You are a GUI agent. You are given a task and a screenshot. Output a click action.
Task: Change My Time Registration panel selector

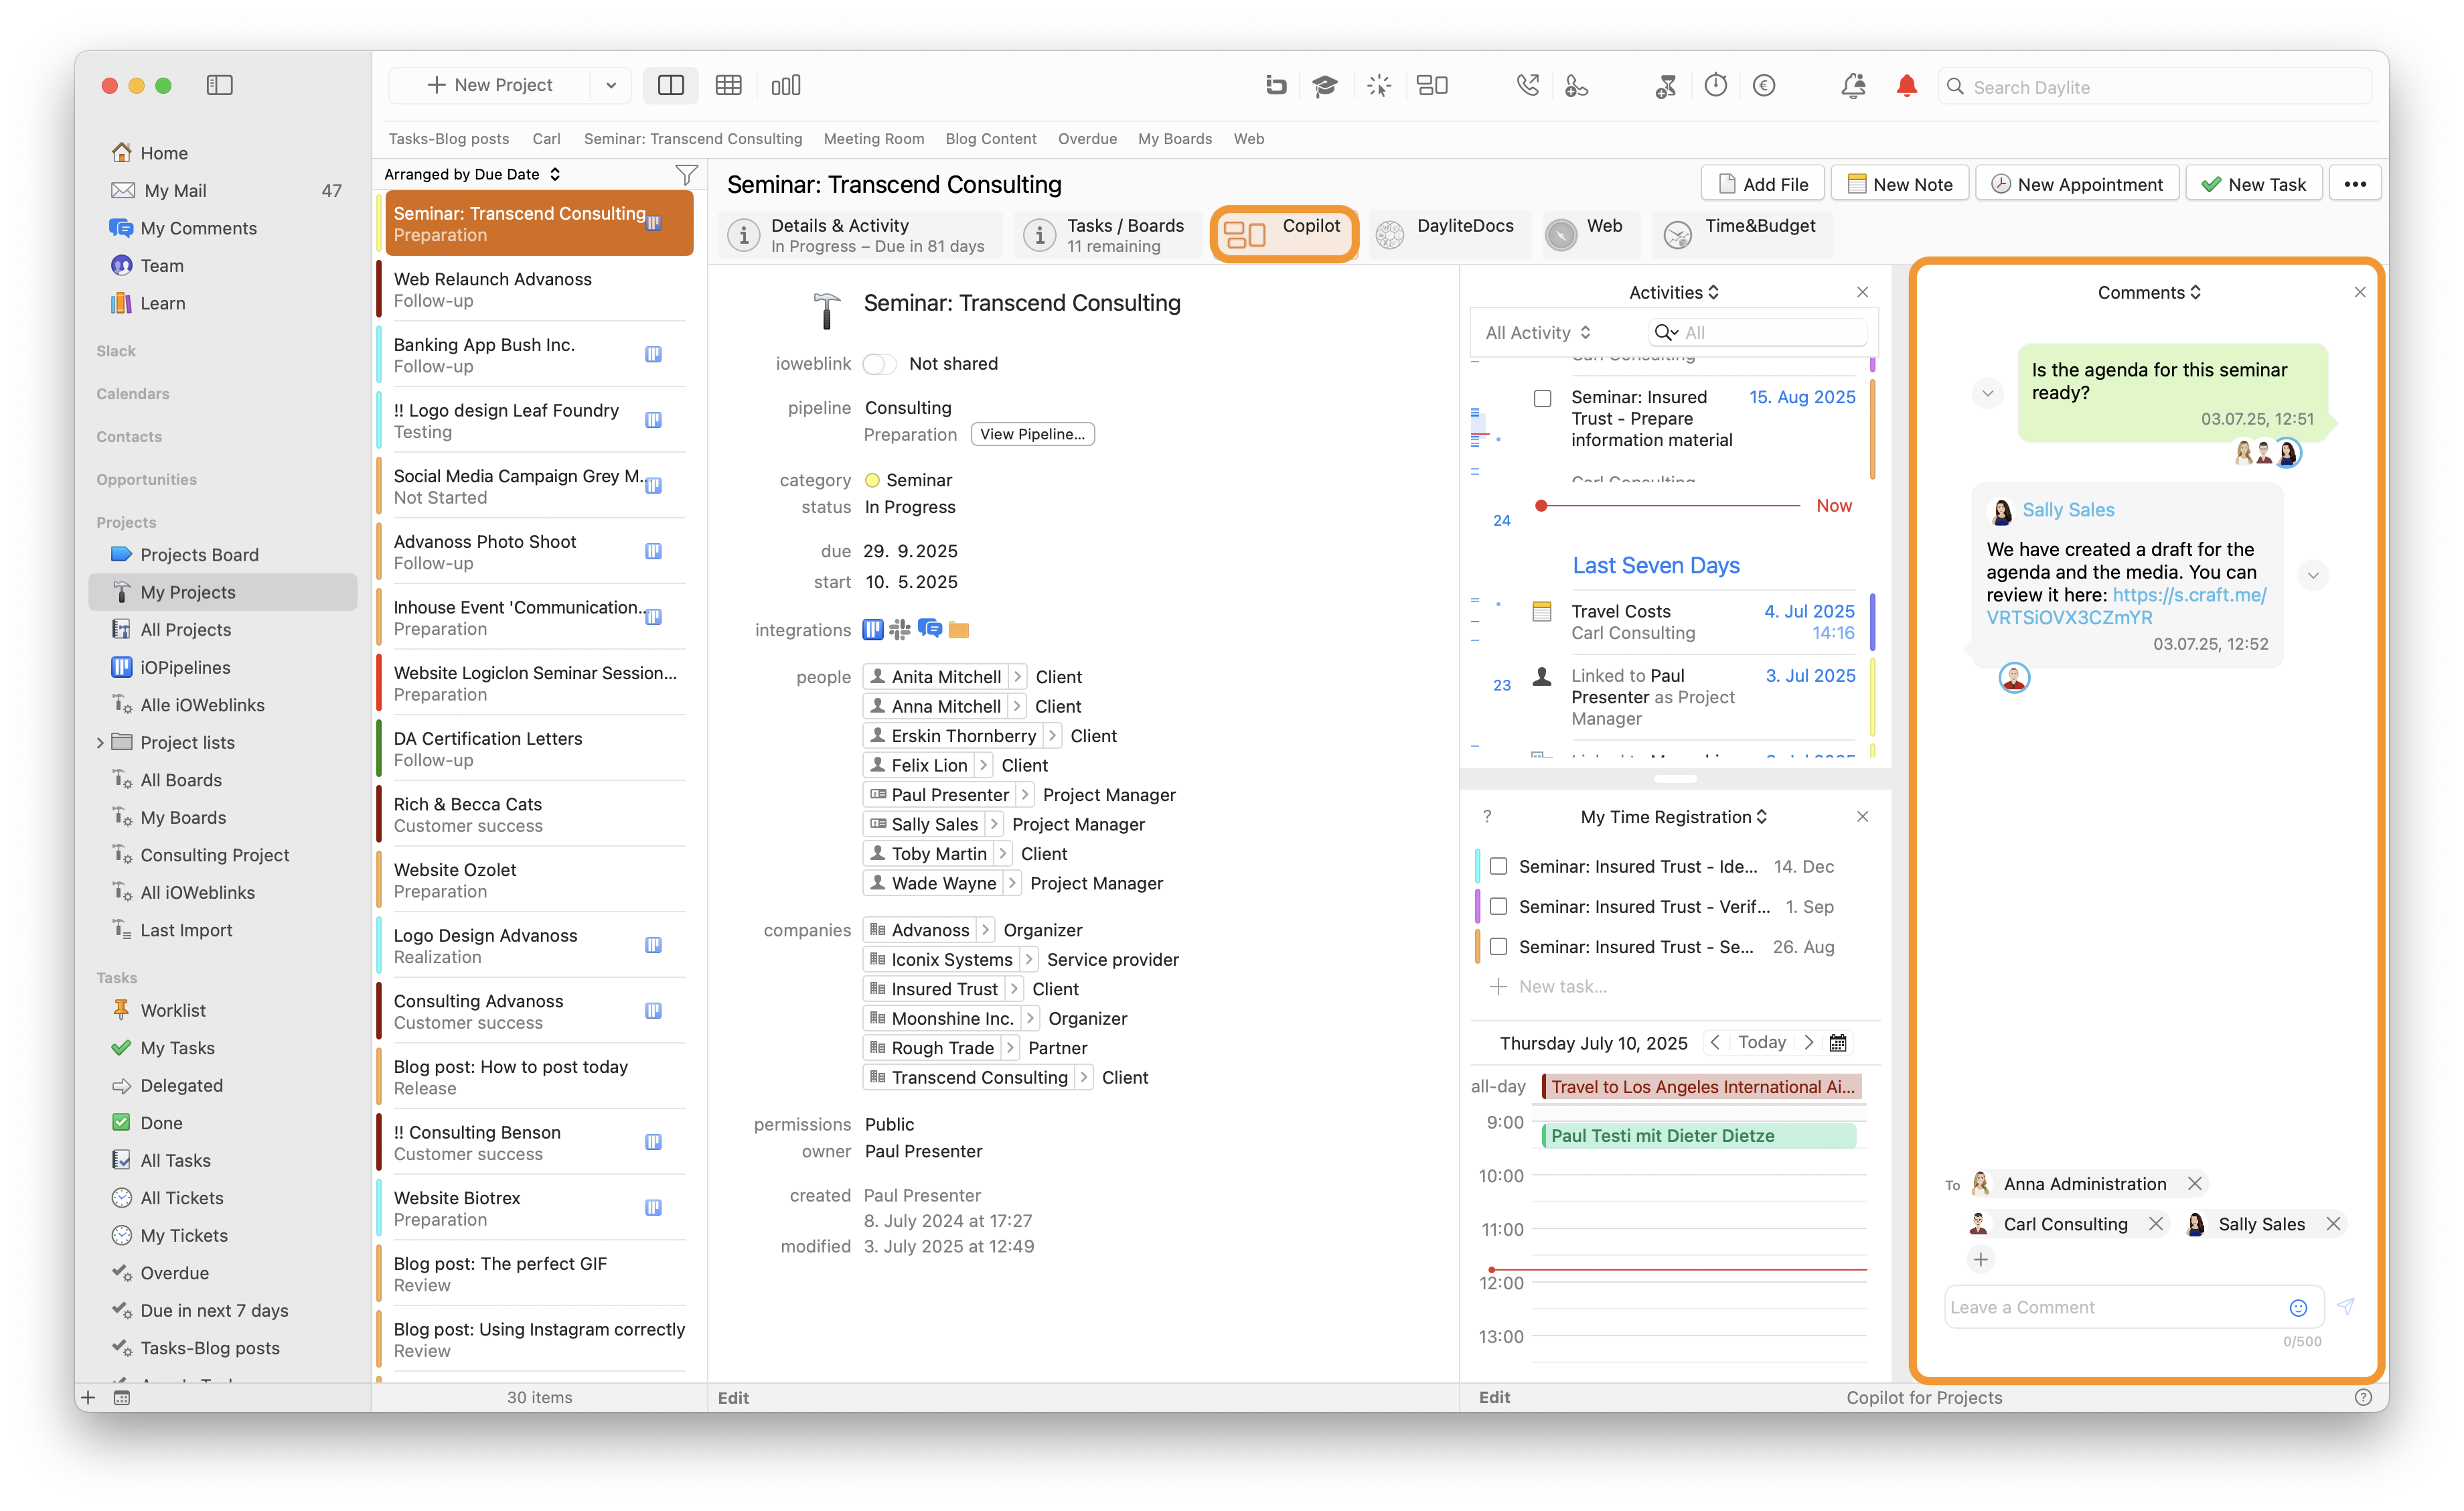[x=1674, y=816]
